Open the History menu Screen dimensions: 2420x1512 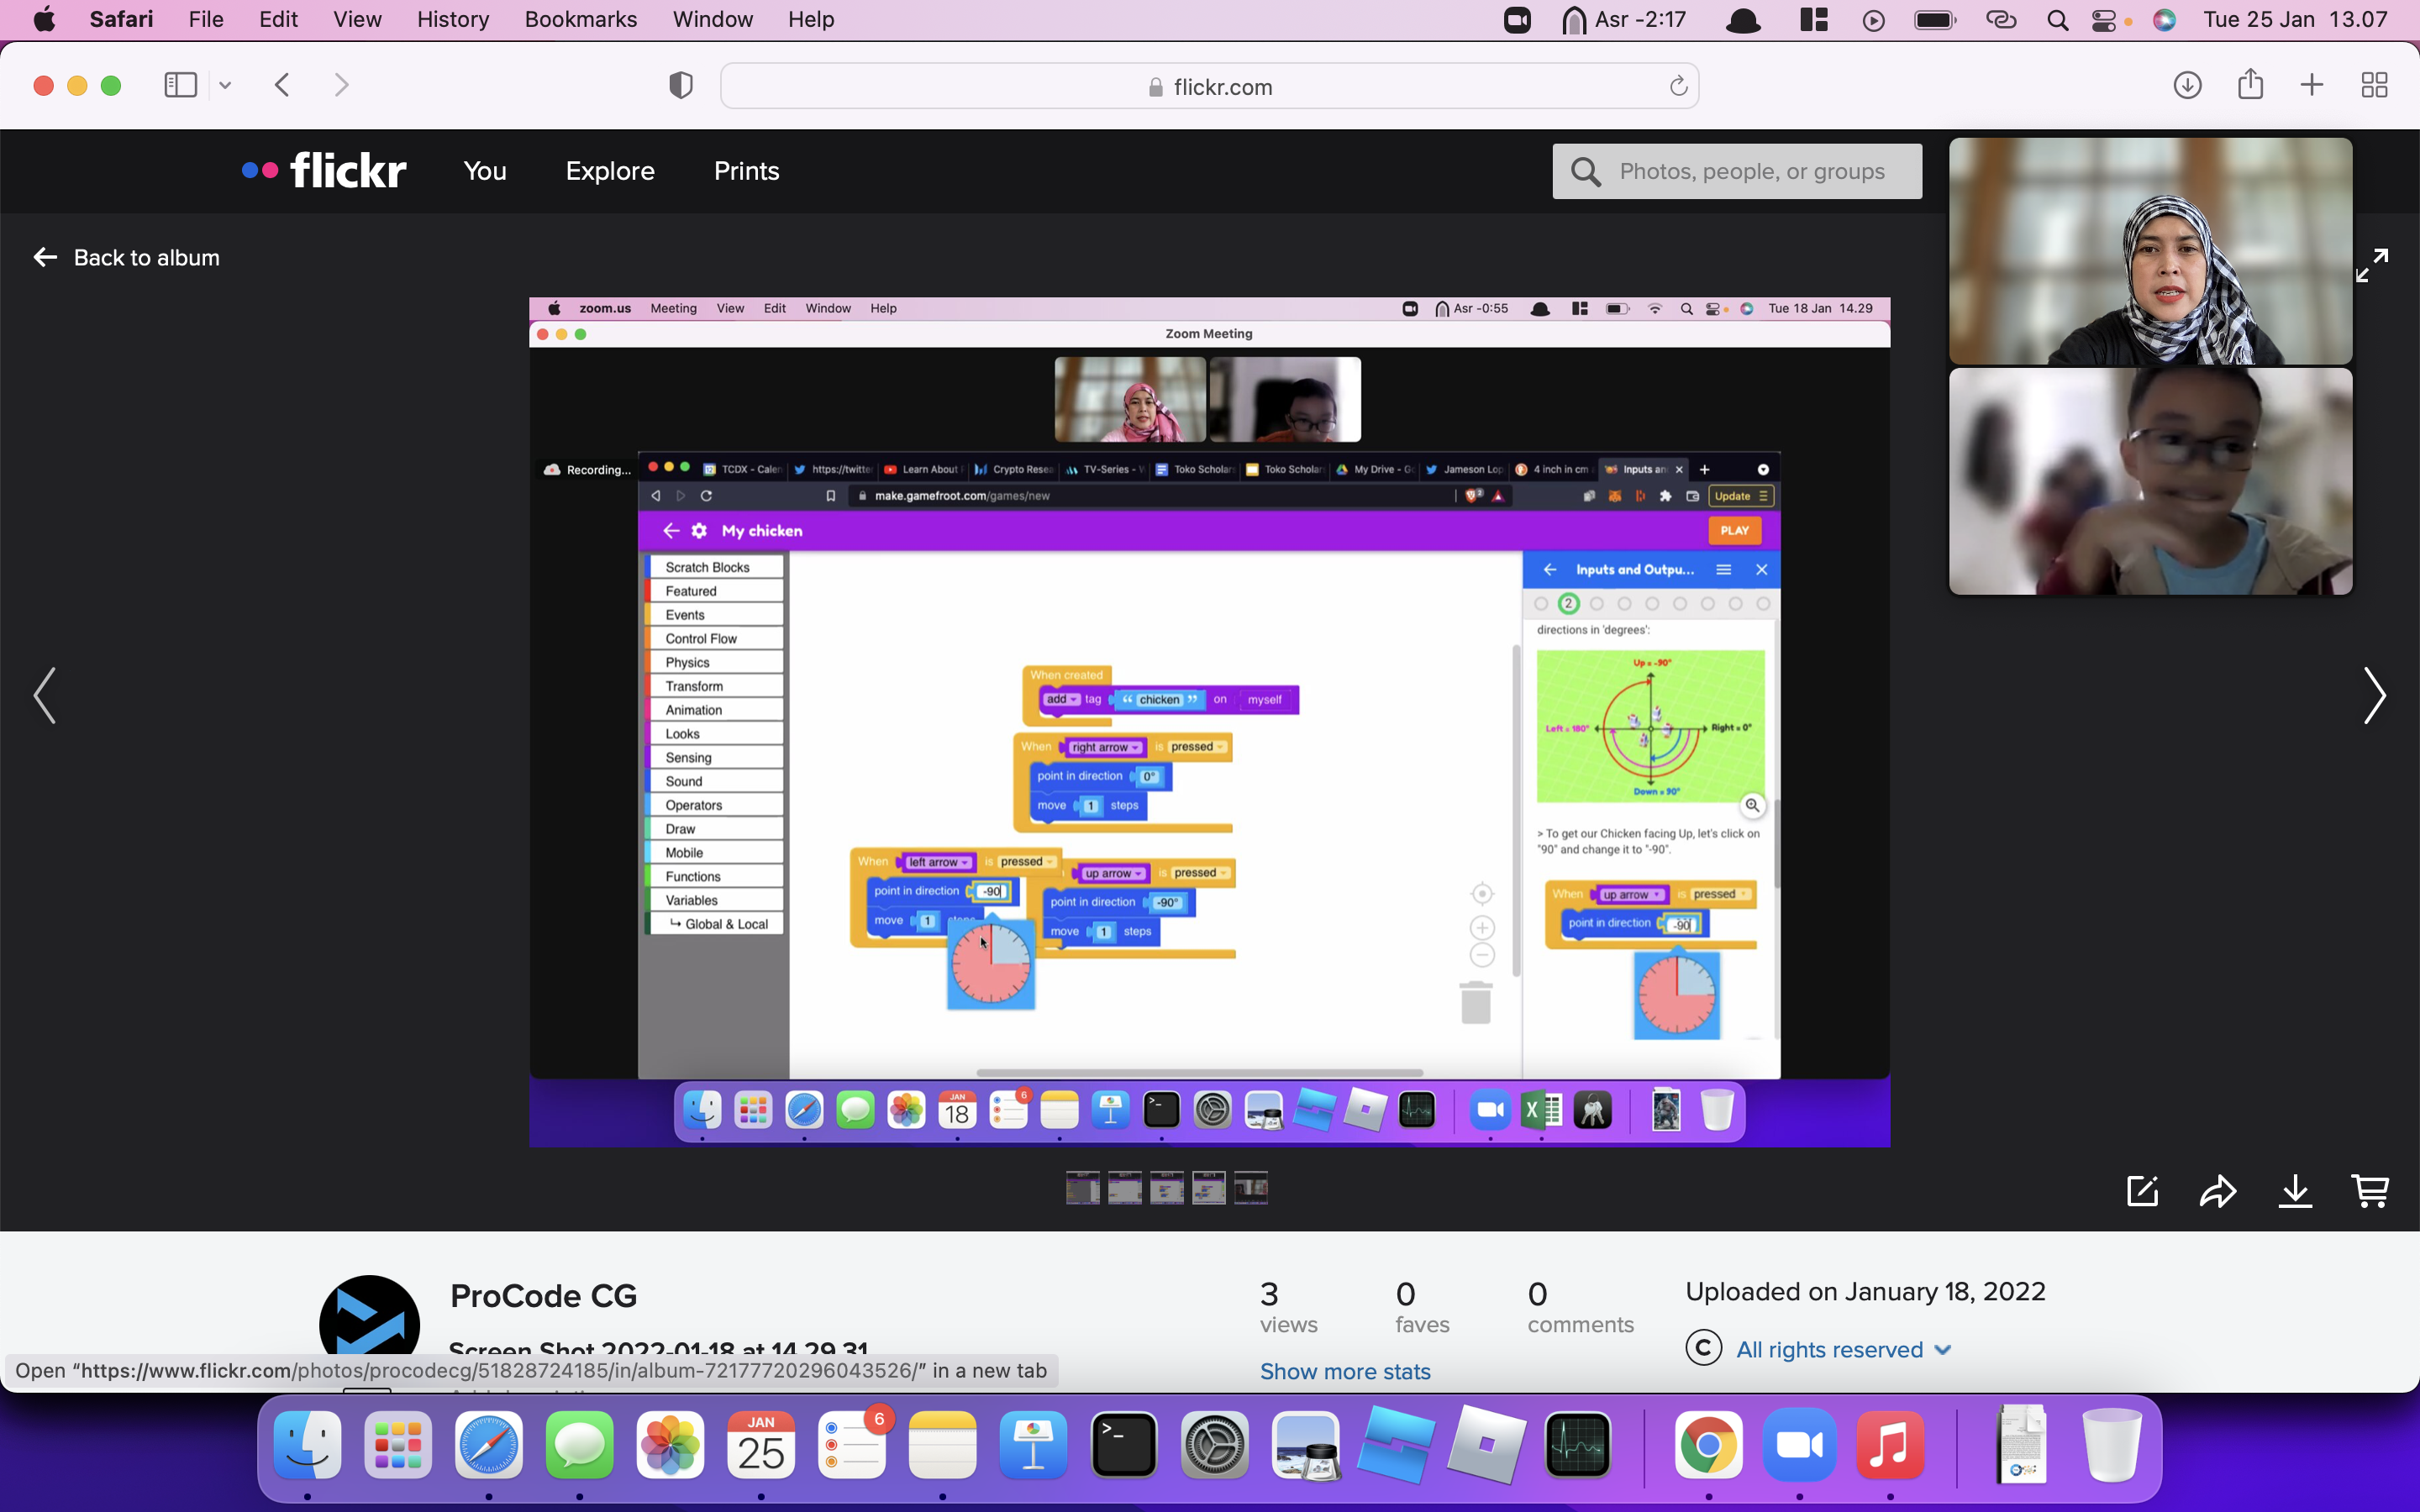[453, 19]
